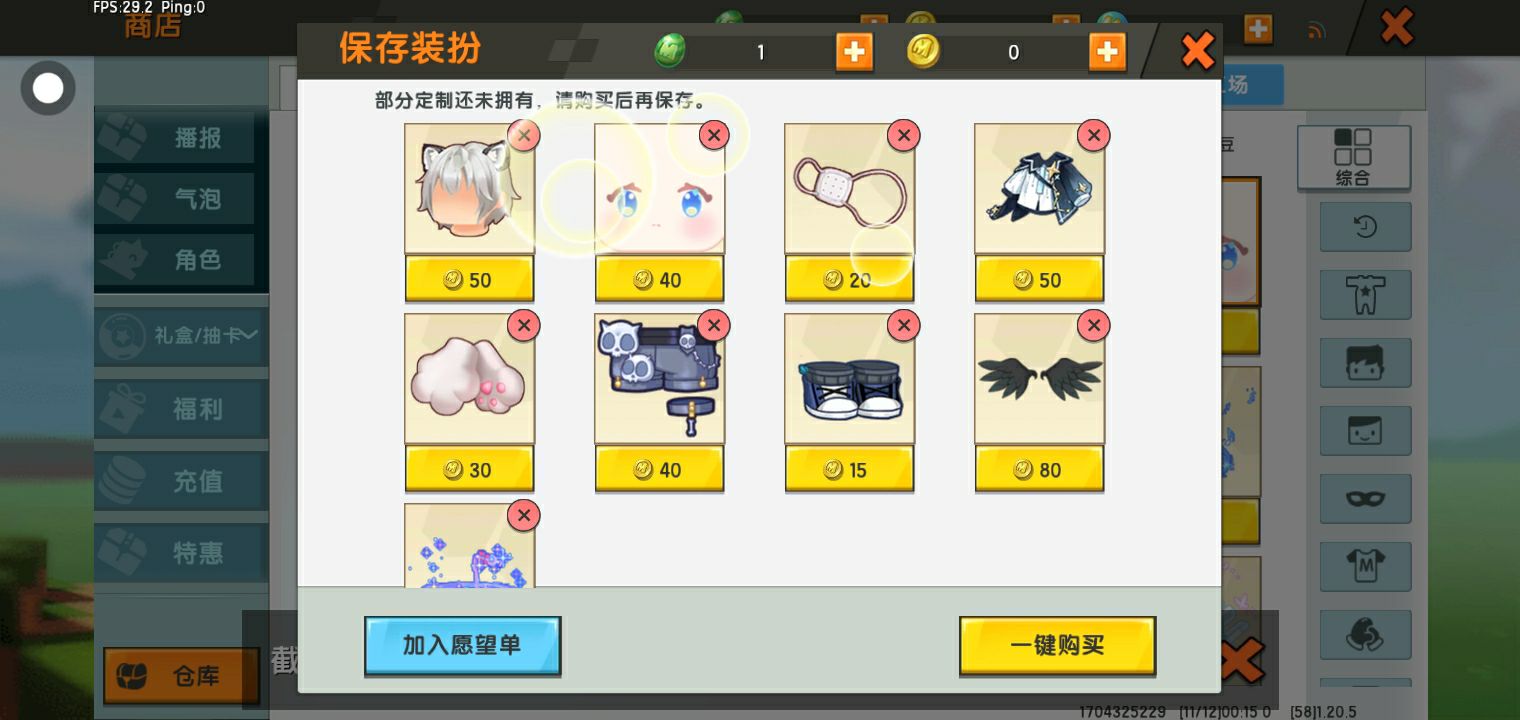The height and width of the screenshot is (720, 1520).
Task: Expand the 礼盒/抽卡 menu
Action: (180, 336)
